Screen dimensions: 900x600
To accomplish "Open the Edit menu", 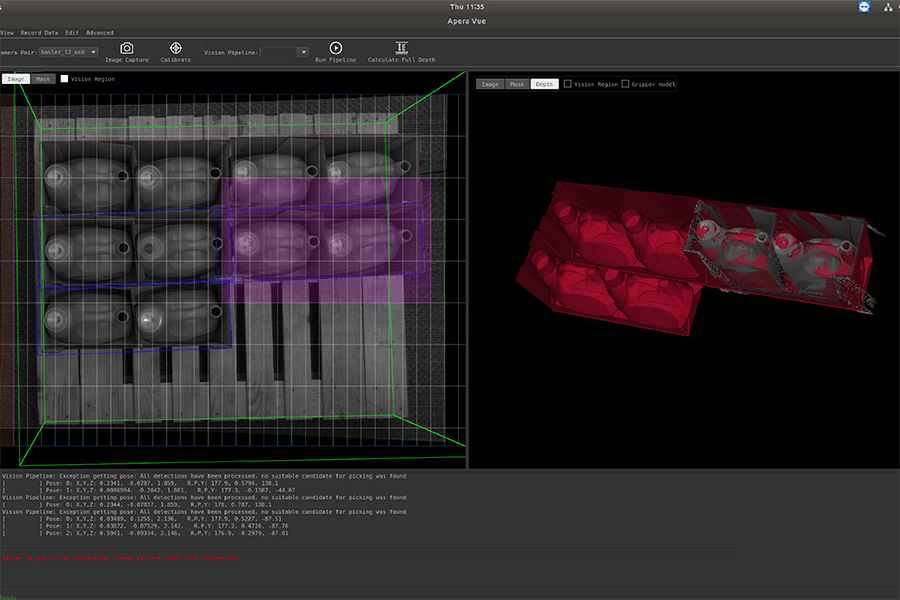I will (72, 33).
